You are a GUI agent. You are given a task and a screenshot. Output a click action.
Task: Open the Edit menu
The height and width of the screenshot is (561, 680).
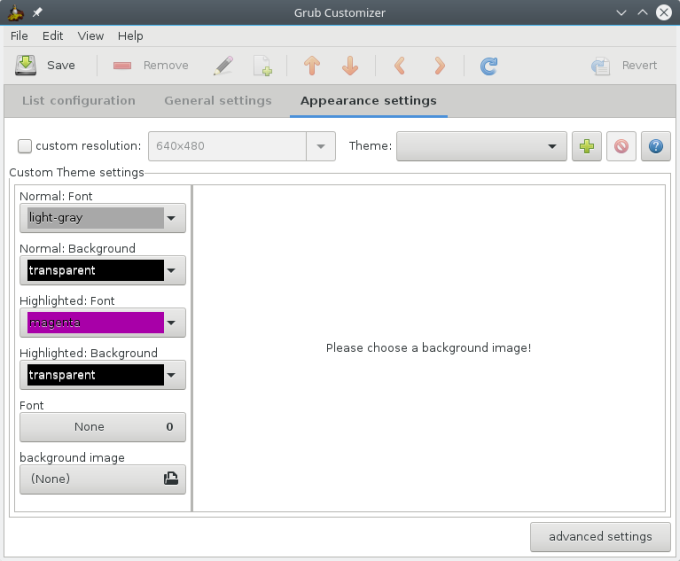click(x=52, y=36)
